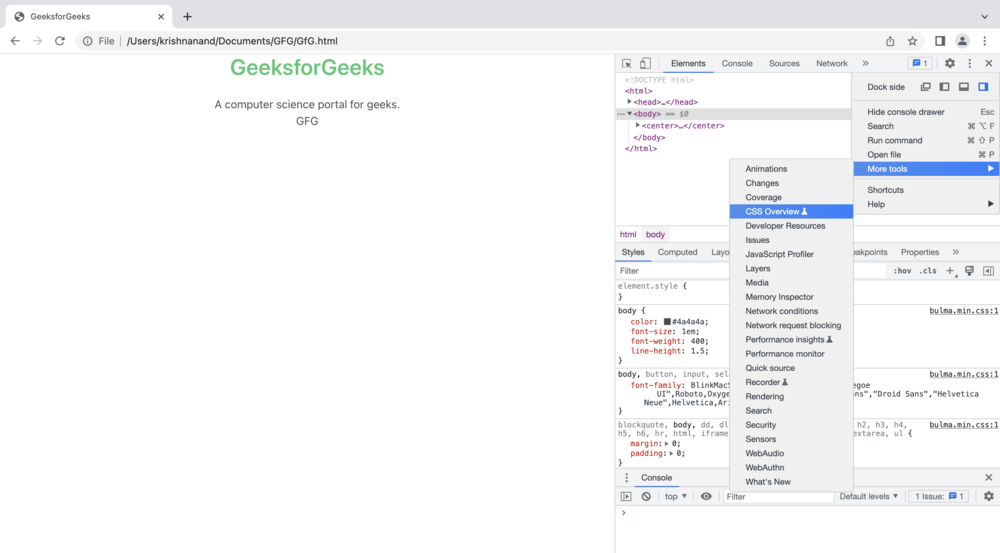
Task: Select CSS Overview from More tools
Action: 791,212
